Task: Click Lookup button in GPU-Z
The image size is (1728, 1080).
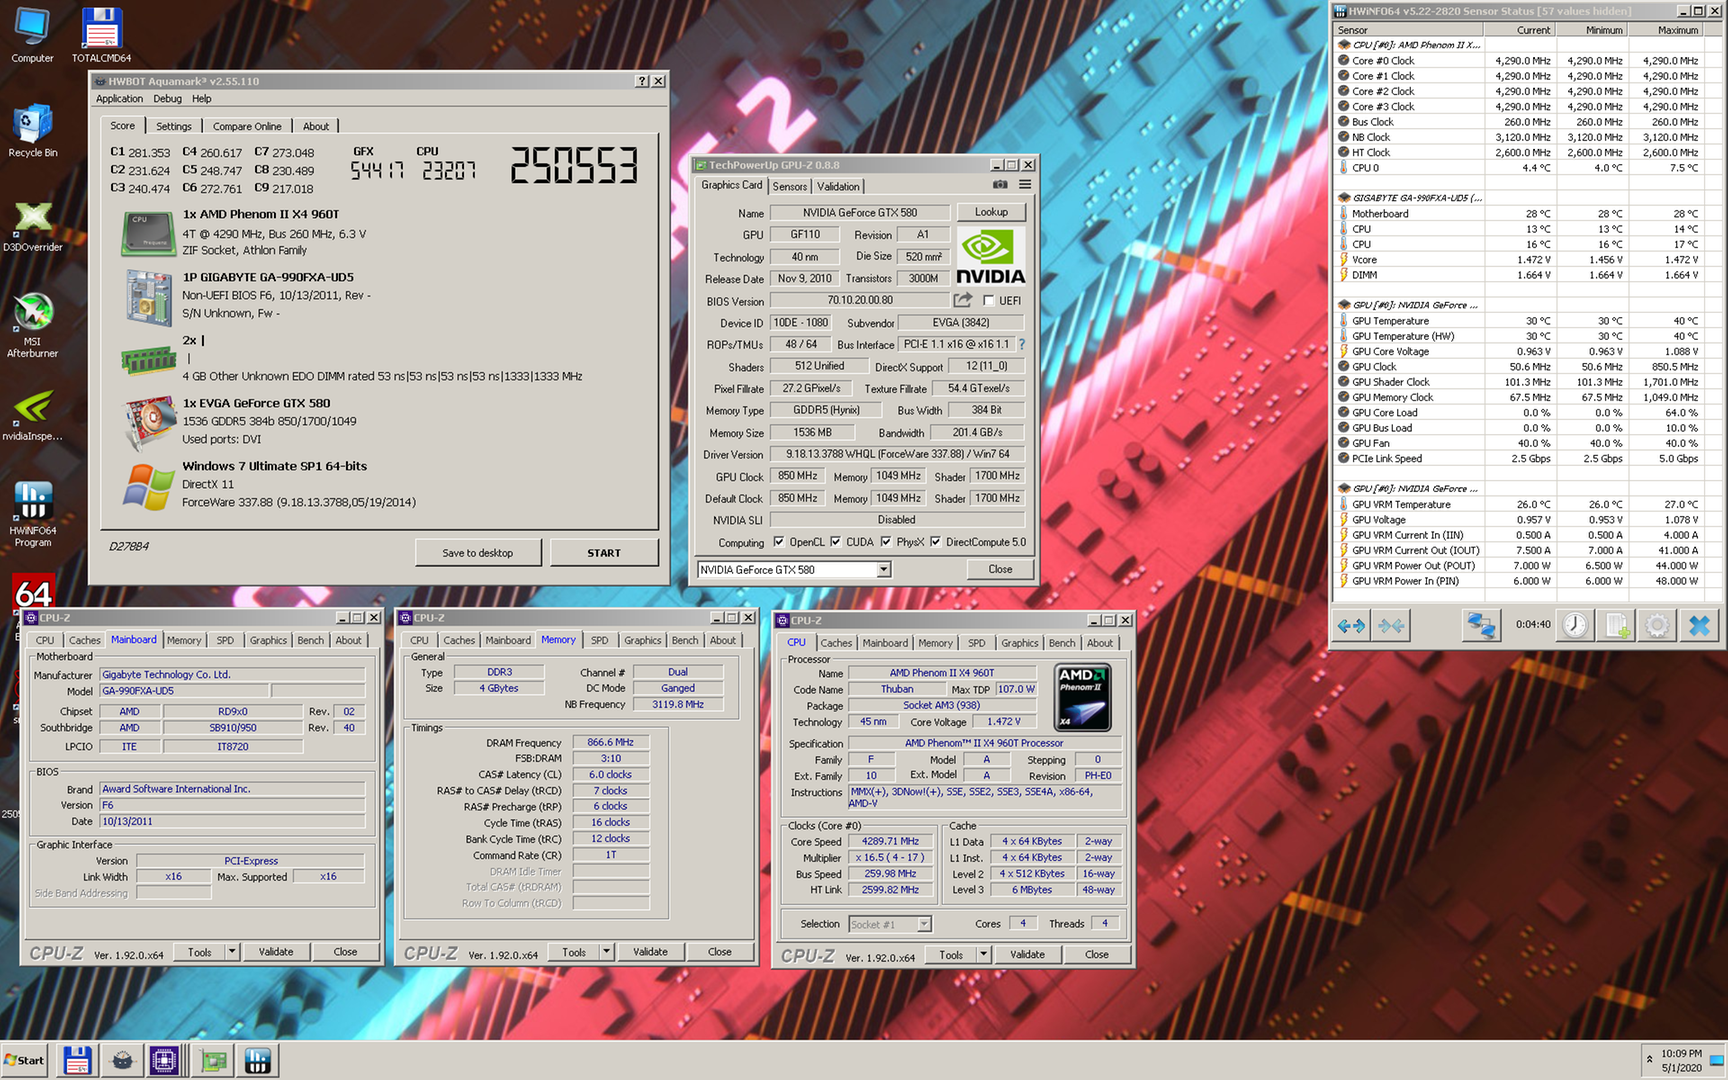Action: click(x=991, y=212)
